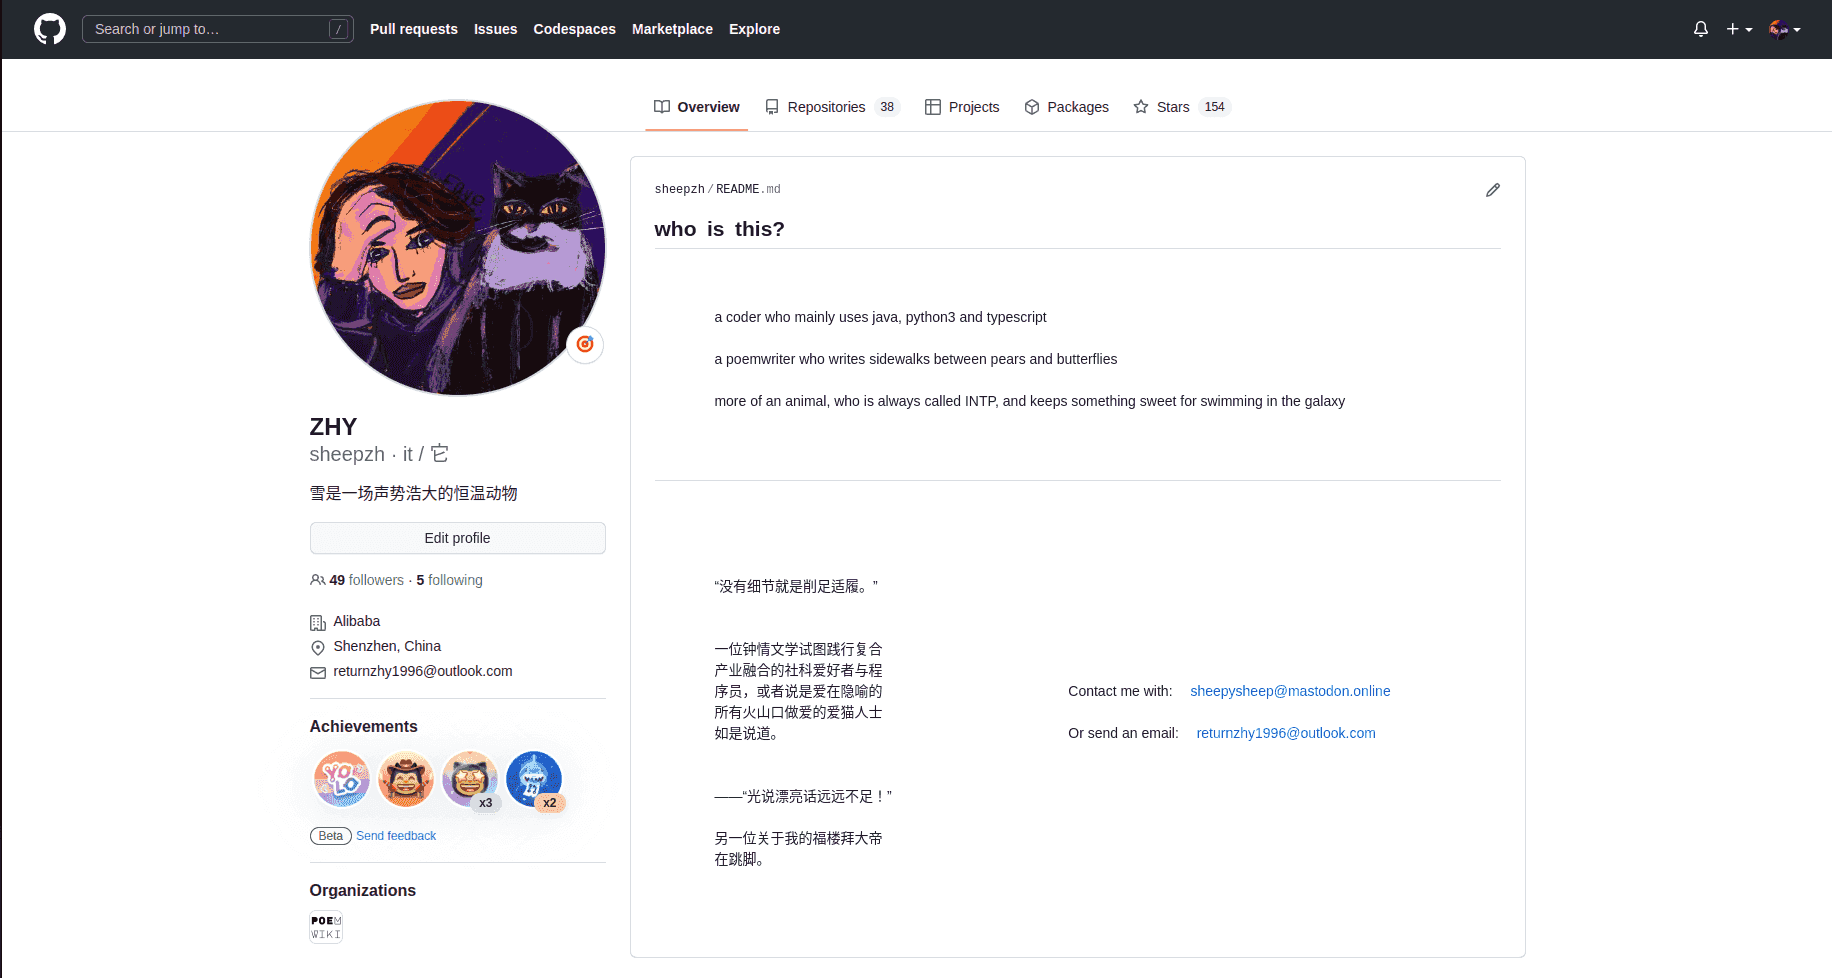View the 49 followers list

pos(366,580)
